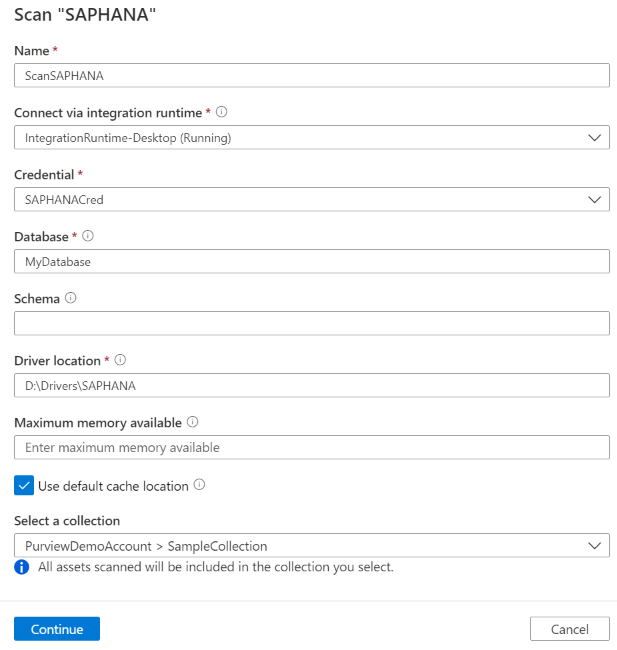
Task: Click the Maximum memory available input
Action: click(311, 447)
